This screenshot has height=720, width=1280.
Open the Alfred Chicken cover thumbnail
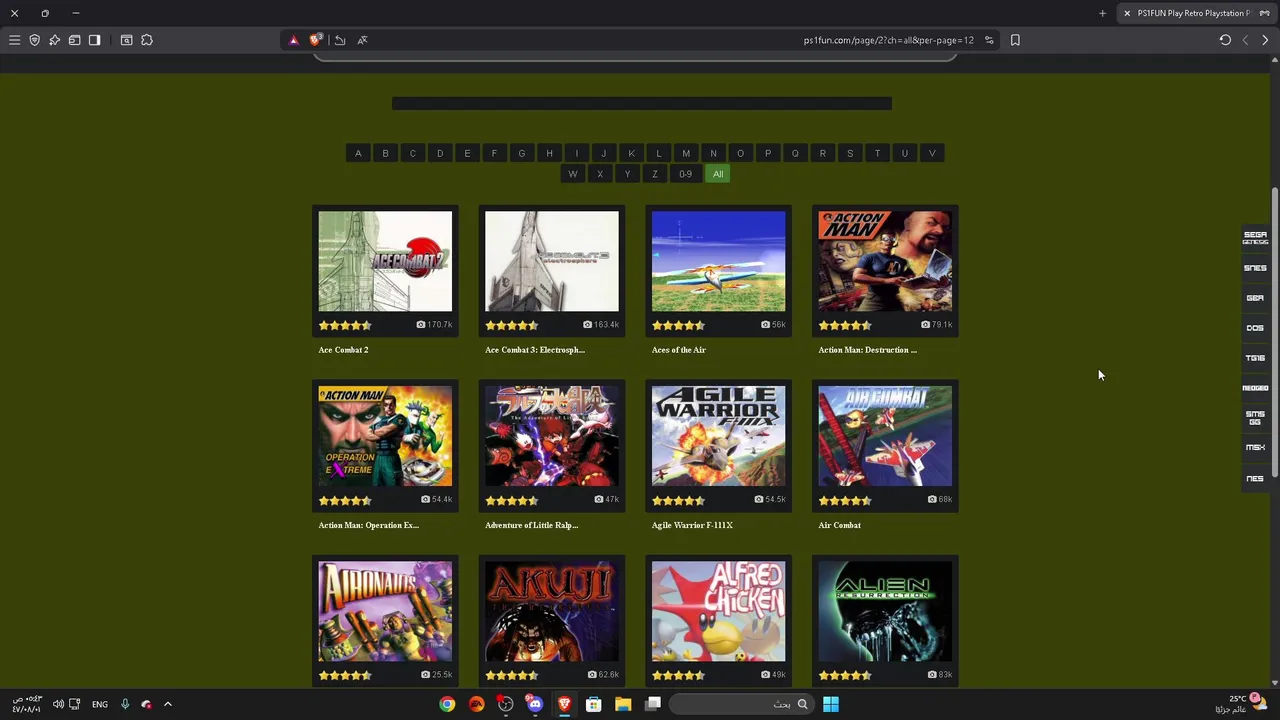[x=718, y=611]
